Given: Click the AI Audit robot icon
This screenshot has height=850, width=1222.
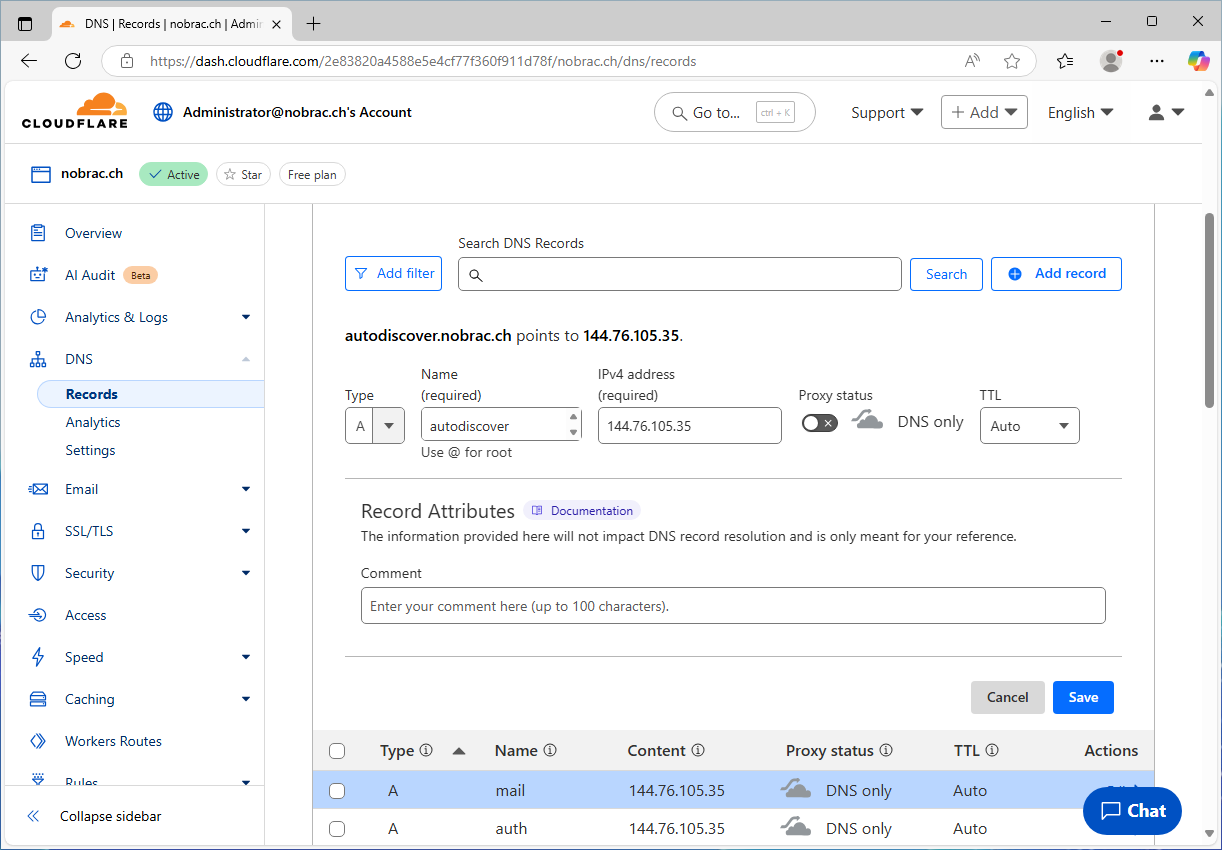Looking at the screenshot, I should (38, 275).
